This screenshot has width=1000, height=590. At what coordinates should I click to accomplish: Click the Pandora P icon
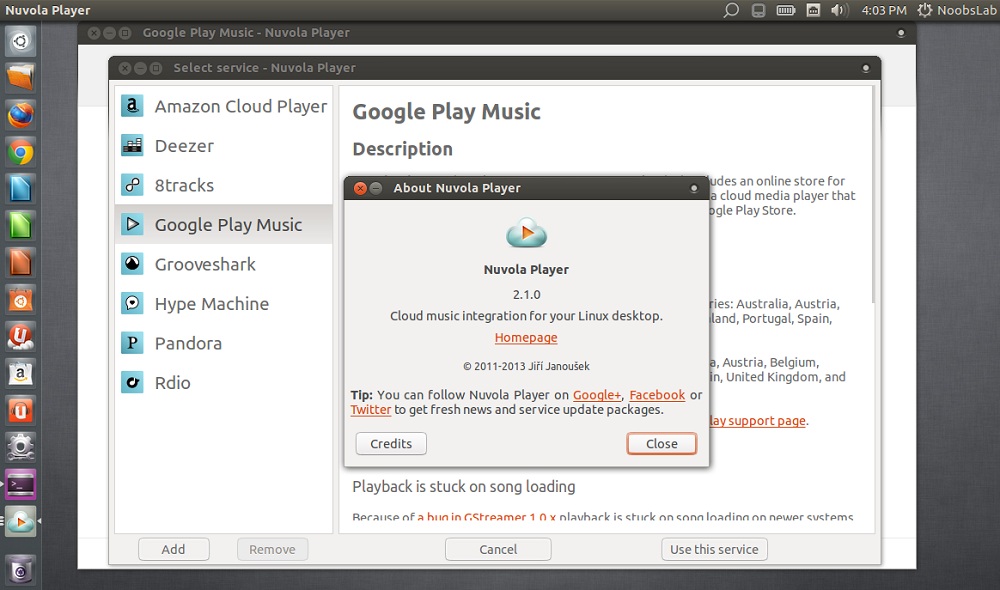tap(132, 343)
